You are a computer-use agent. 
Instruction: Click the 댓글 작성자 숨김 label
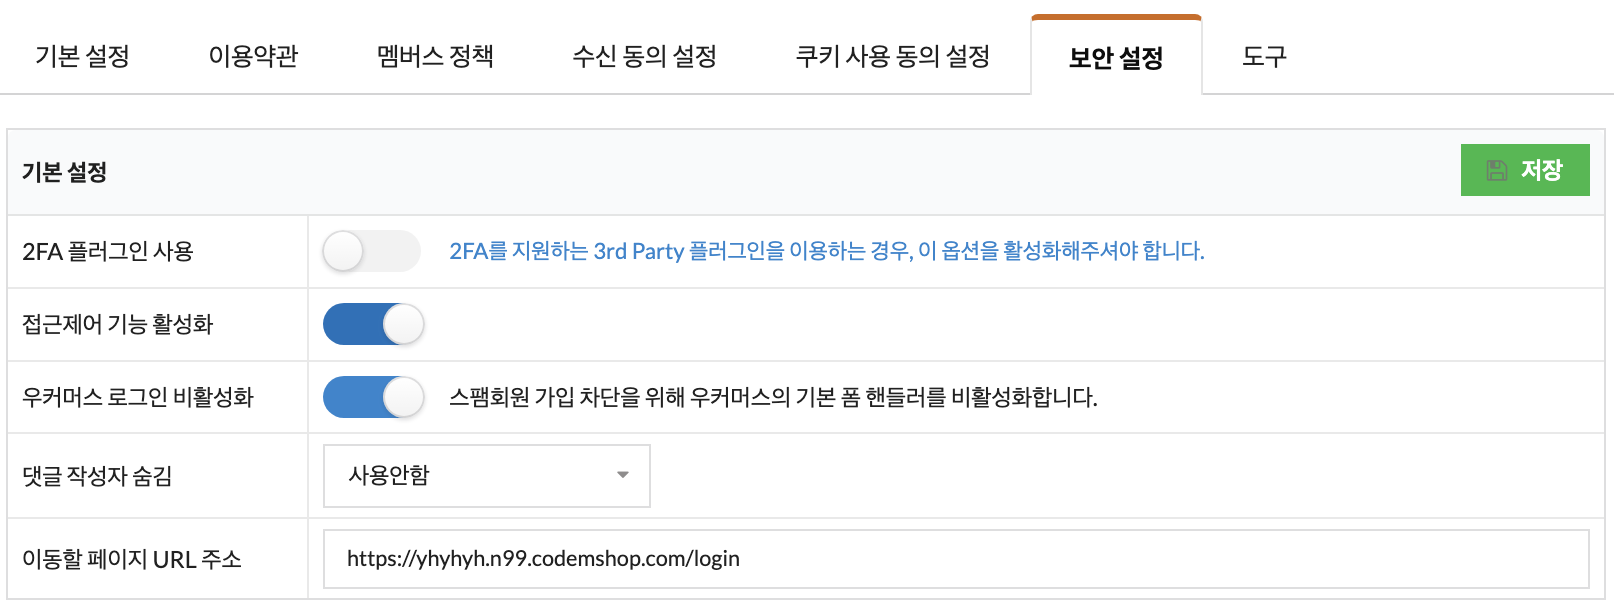[97, 476]
